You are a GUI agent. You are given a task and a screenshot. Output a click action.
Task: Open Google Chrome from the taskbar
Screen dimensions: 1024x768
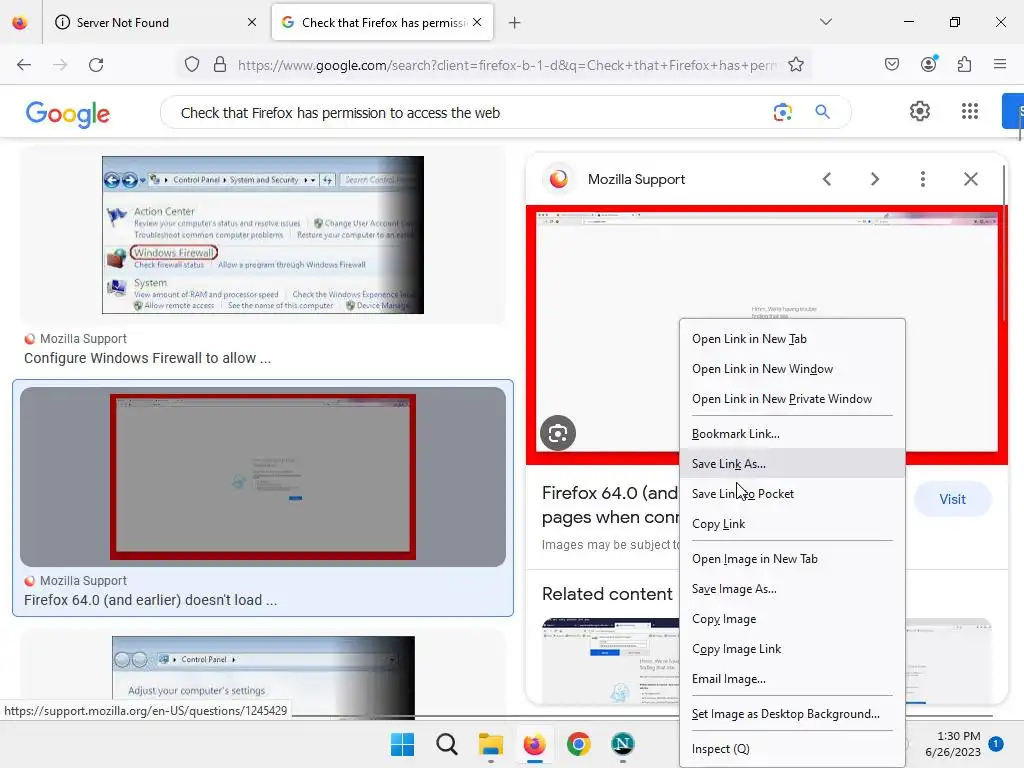(x=579, y=744)
